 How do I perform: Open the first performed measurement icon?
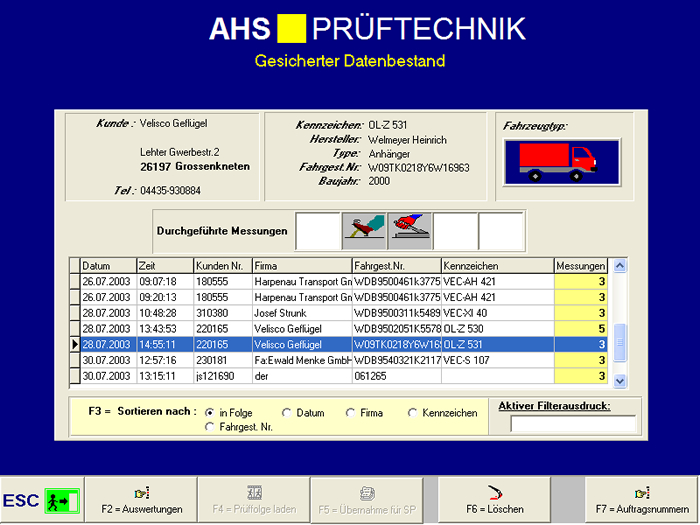tap(365, 231)
